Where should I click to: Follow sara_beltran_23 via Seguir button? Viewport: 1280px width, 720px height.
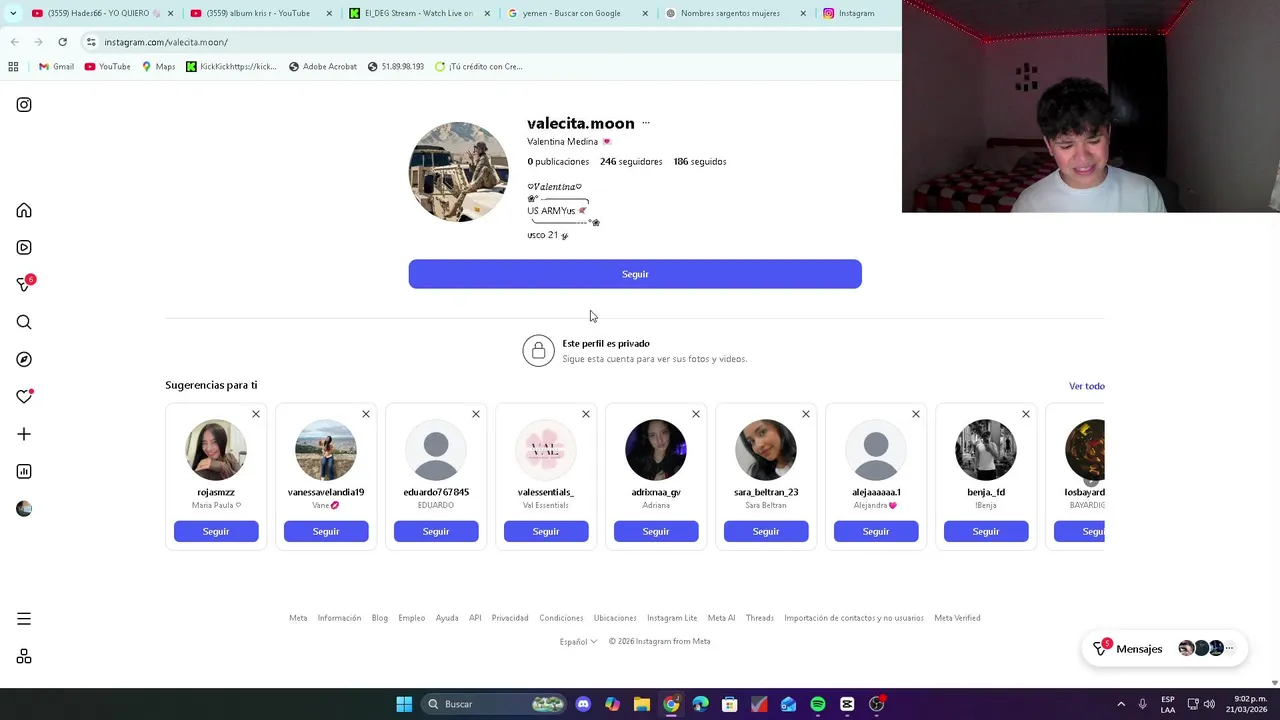point(766,532)
